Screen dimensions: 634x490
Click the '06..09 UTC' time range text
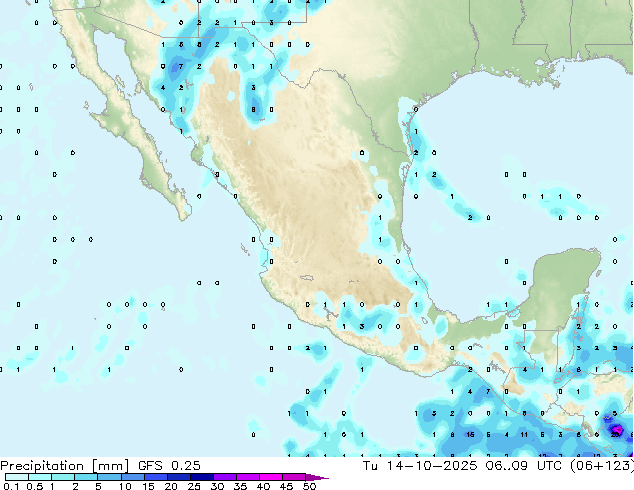point(524,466)
